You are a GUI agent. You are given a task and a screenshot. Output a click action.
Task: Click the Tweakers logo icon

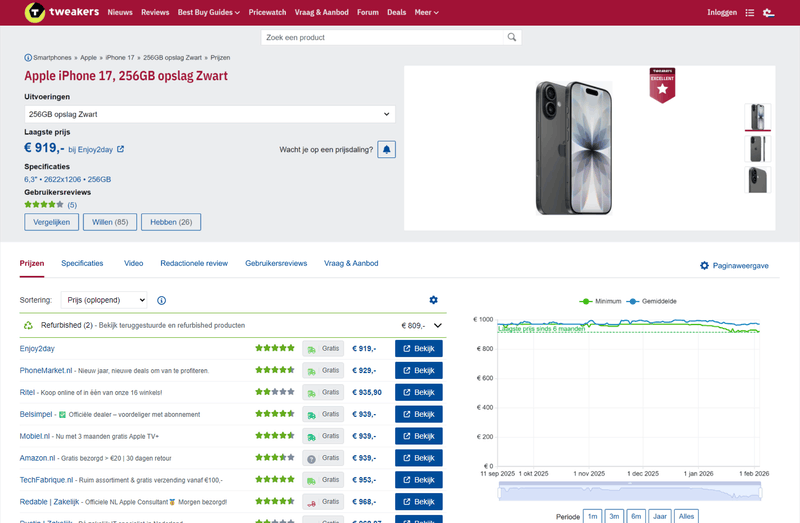35,12
